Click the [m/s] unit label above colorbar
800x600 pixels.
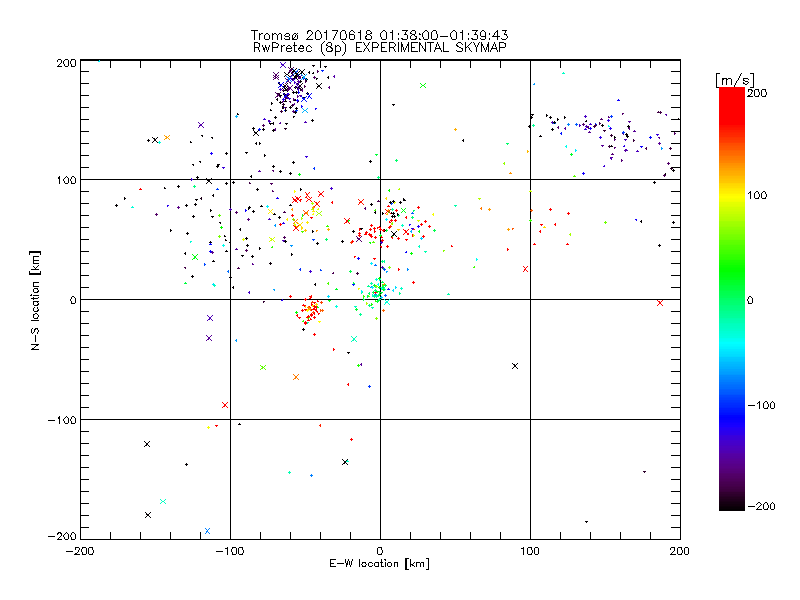click(735, 80)
